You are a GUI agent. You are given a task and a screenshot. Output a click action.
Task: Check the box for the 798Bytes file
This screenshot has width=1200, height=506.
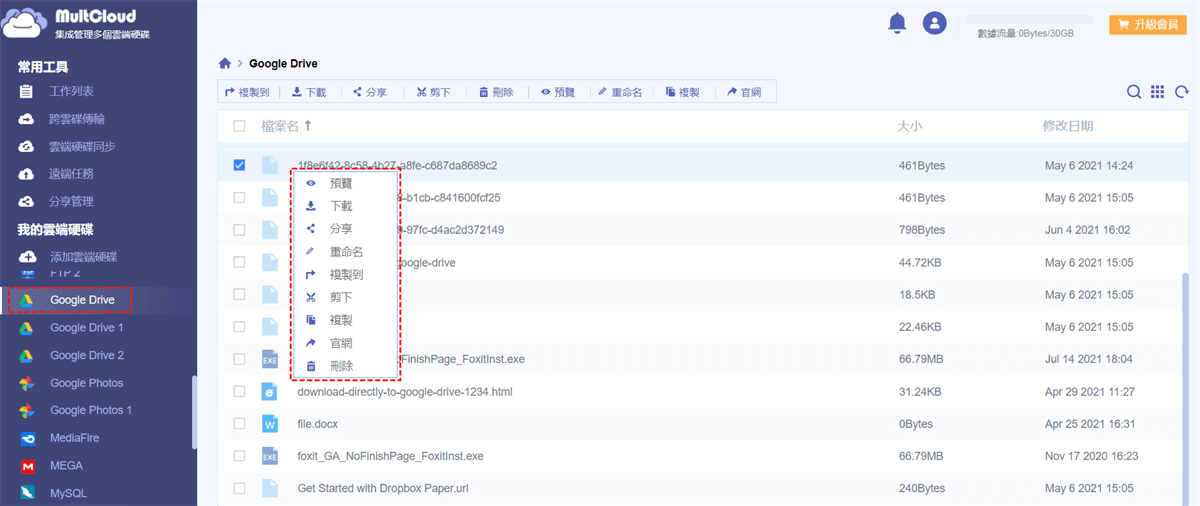pyautogui.click(x=239, y=230)
